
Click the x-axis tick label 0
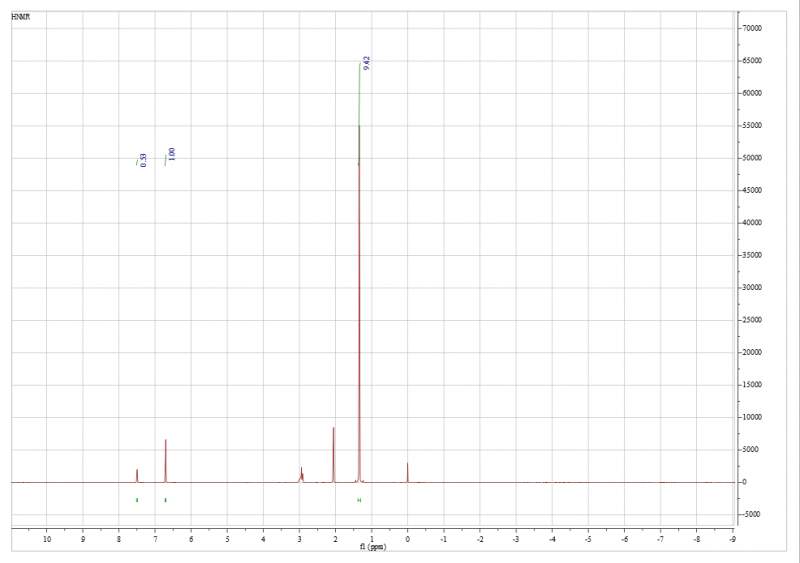pos(408,539)
